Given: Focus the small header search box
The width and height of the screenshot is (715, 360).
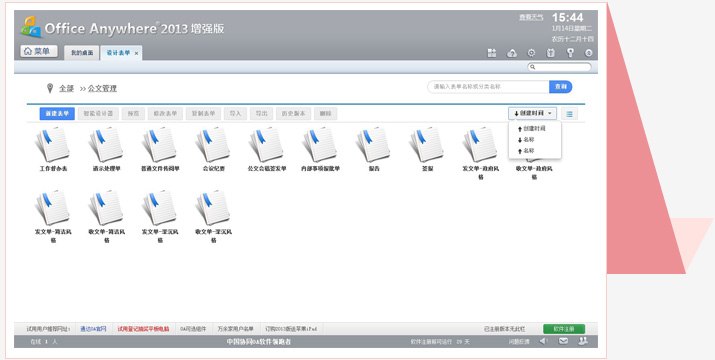Looking at the screenshot, I should (560, 67).
